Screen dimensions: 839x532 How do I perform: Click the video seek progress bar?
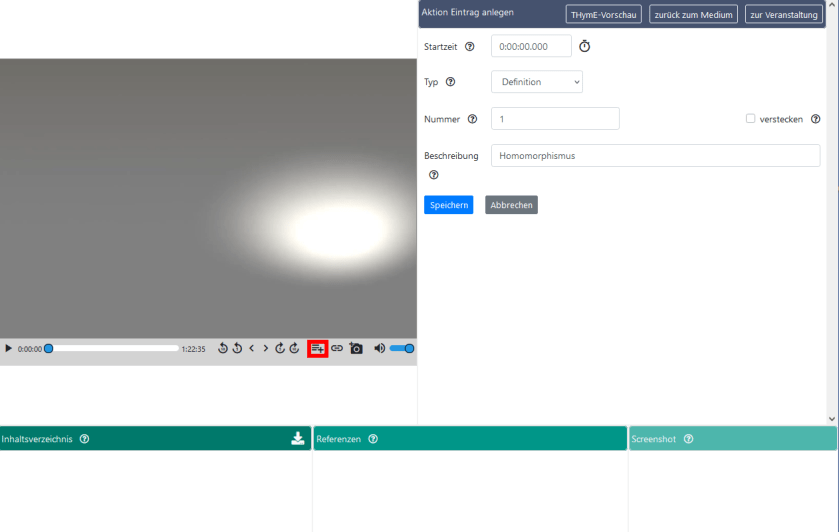(113, 349)
